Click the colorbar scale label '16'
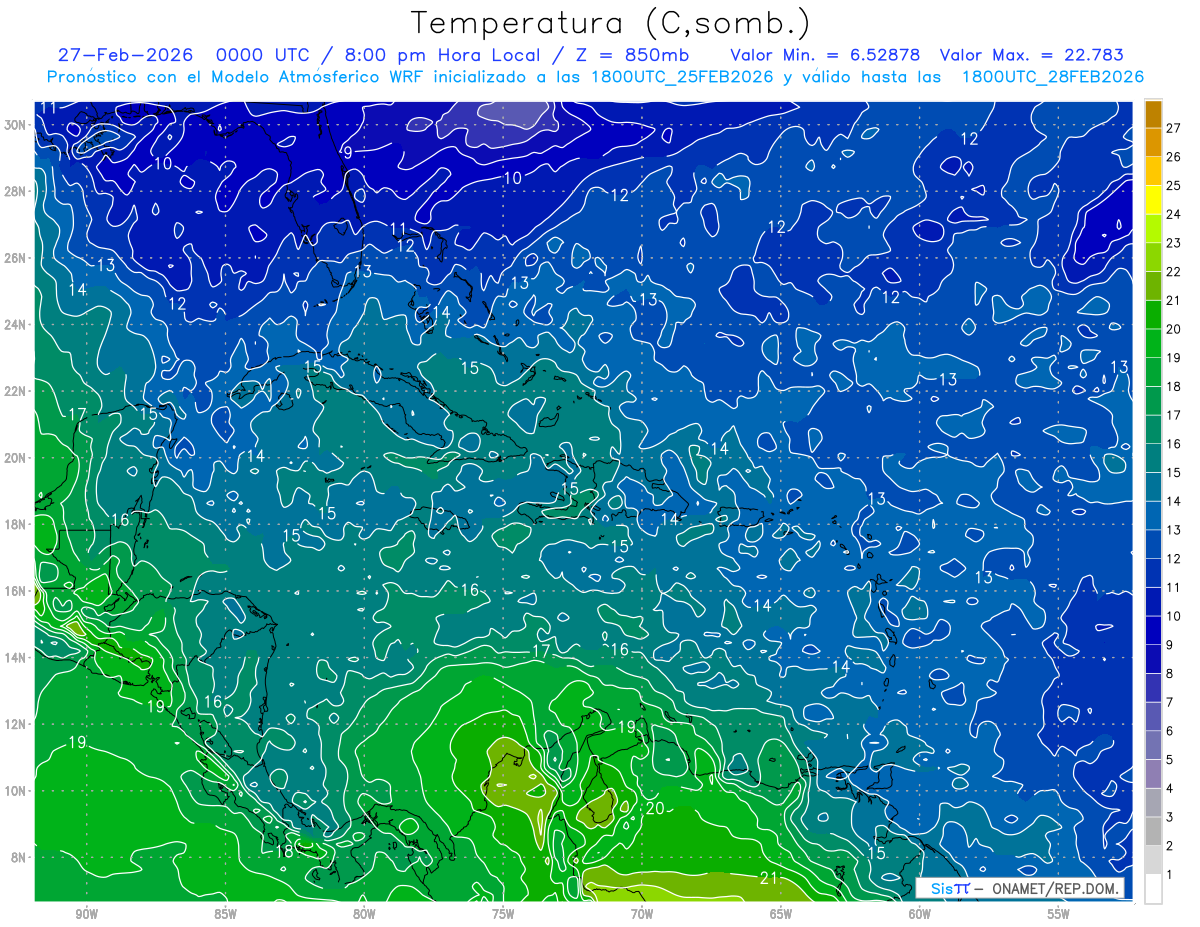 click(1175, 444)
